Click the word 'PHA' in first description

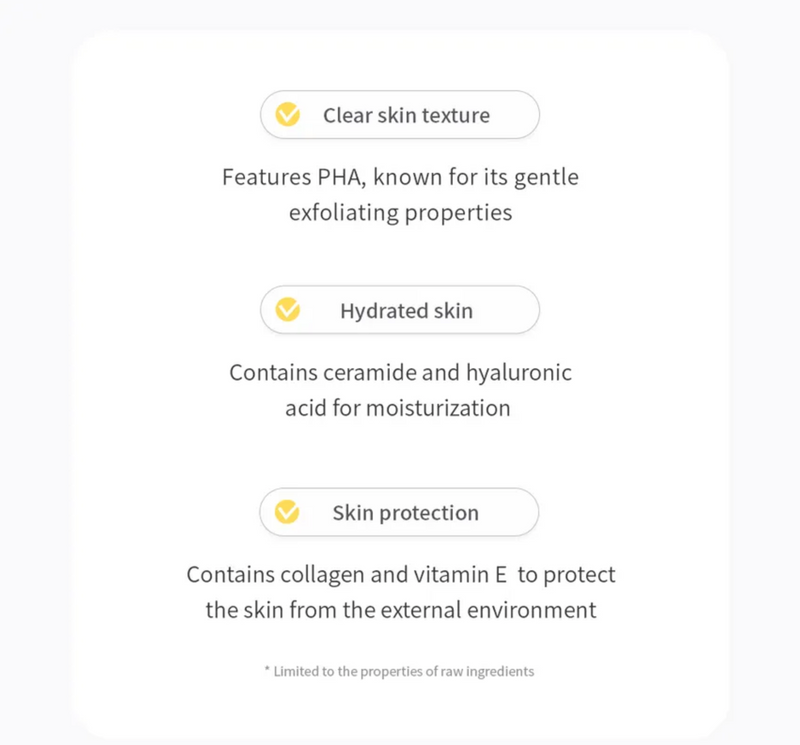click(x=341, y=178)
